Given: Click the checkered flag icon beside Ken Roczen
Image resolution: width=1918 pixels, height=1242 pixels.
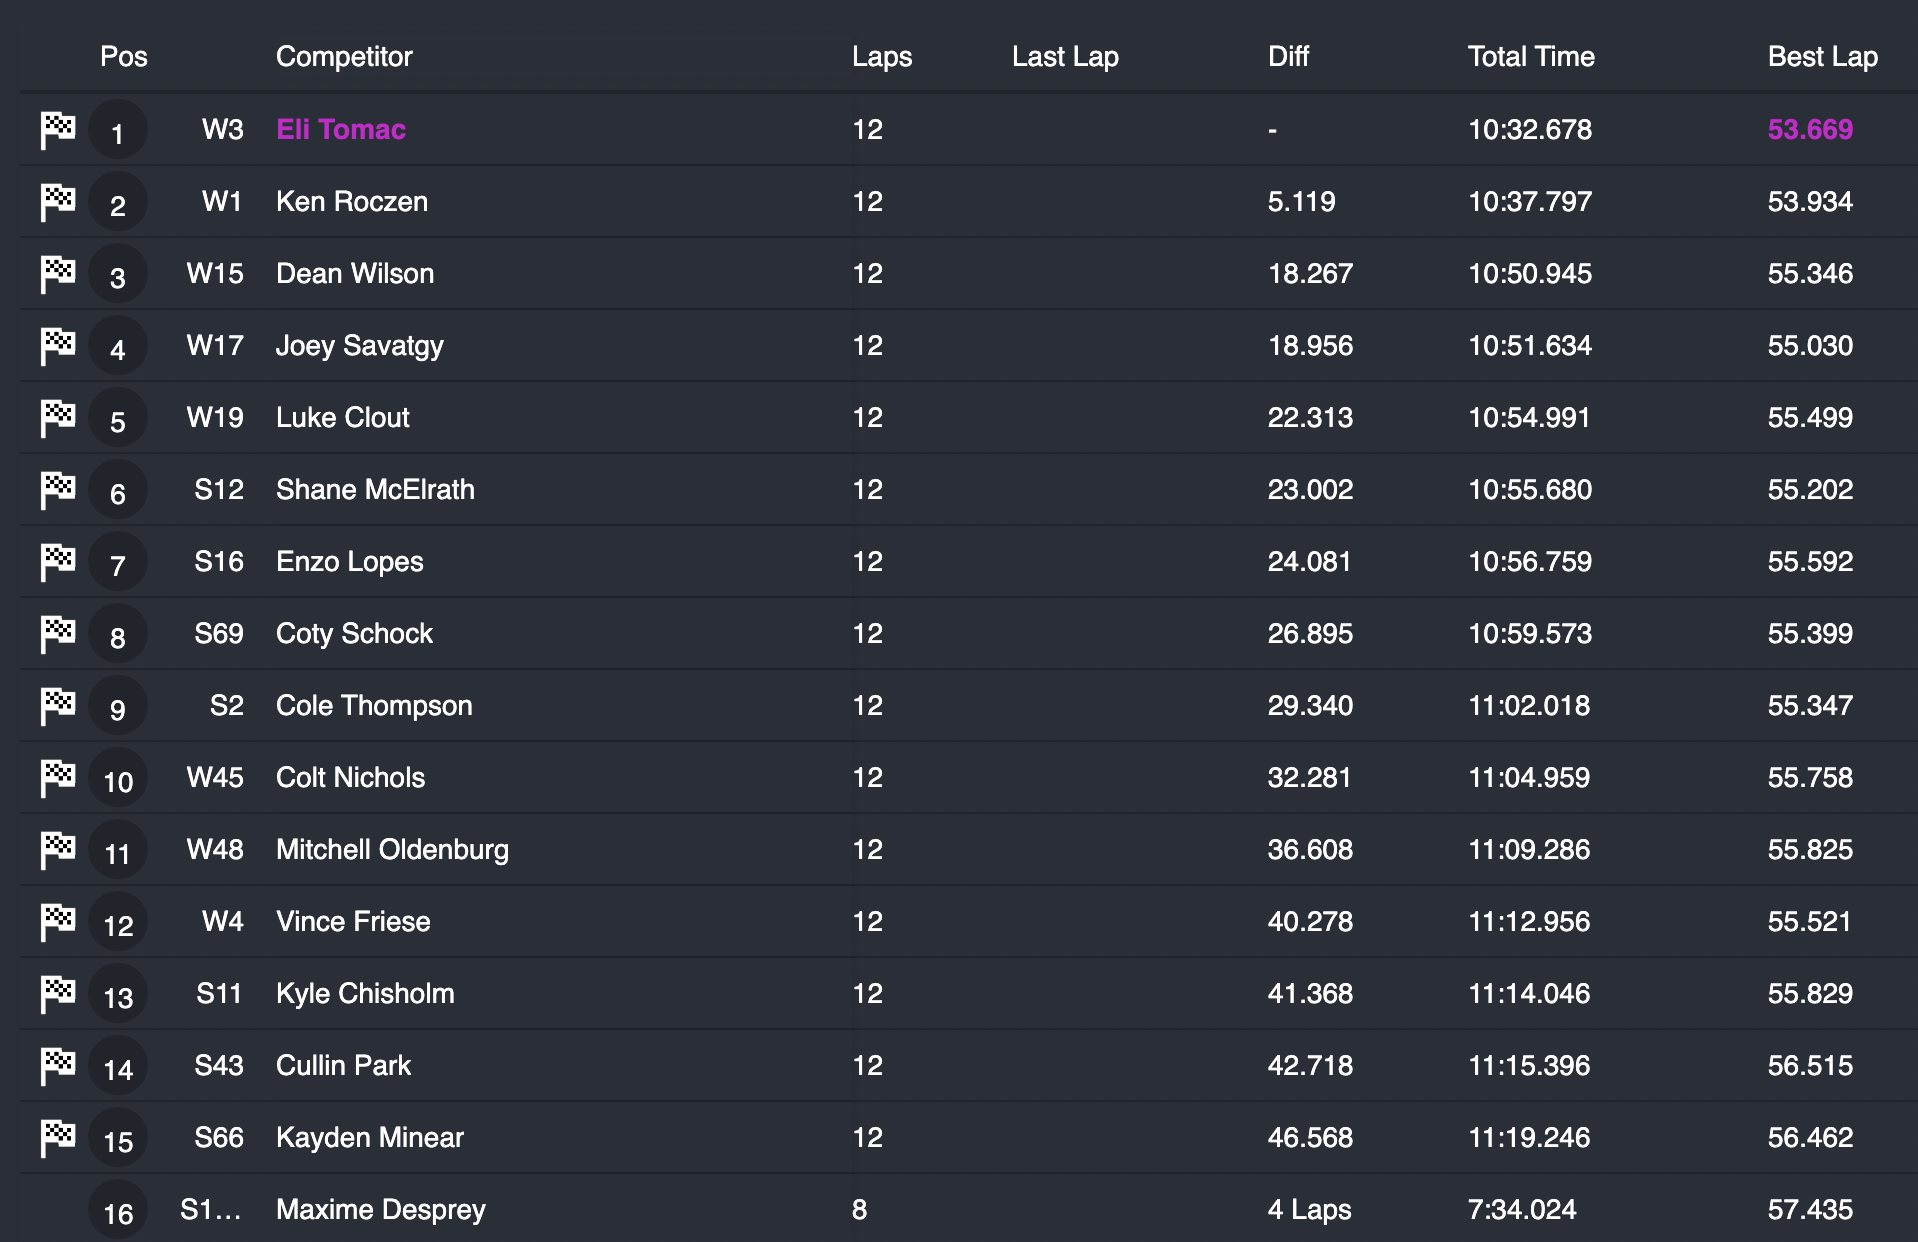Looking at the screenshot, I should [57, 201].
